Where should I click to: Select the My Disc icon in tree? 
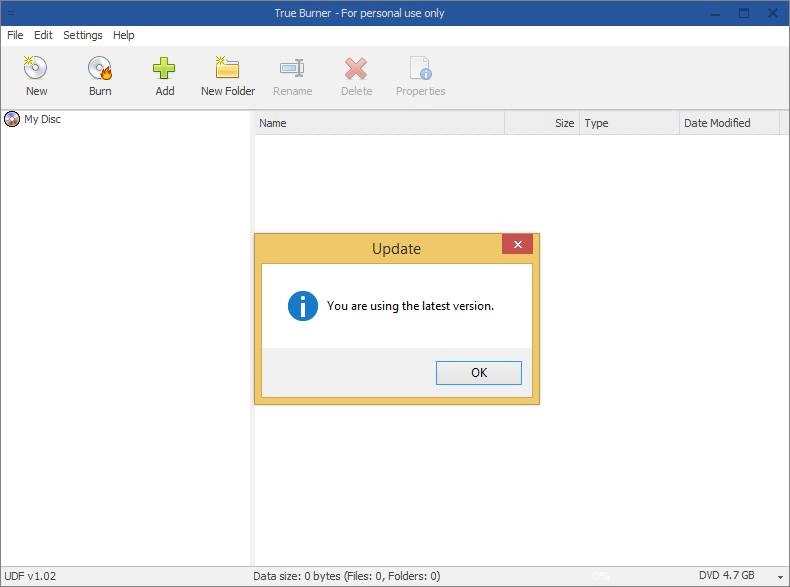(x=12, y=119)
